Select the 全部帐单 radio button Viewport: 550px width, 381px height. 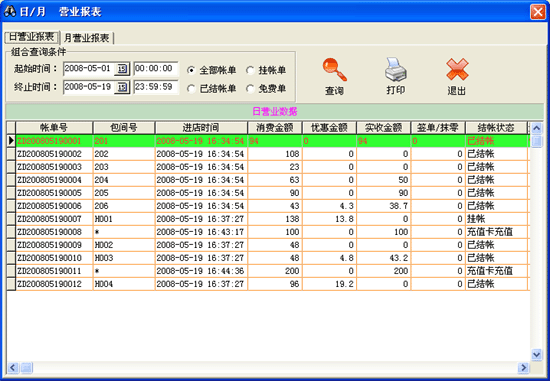point(191,70)
